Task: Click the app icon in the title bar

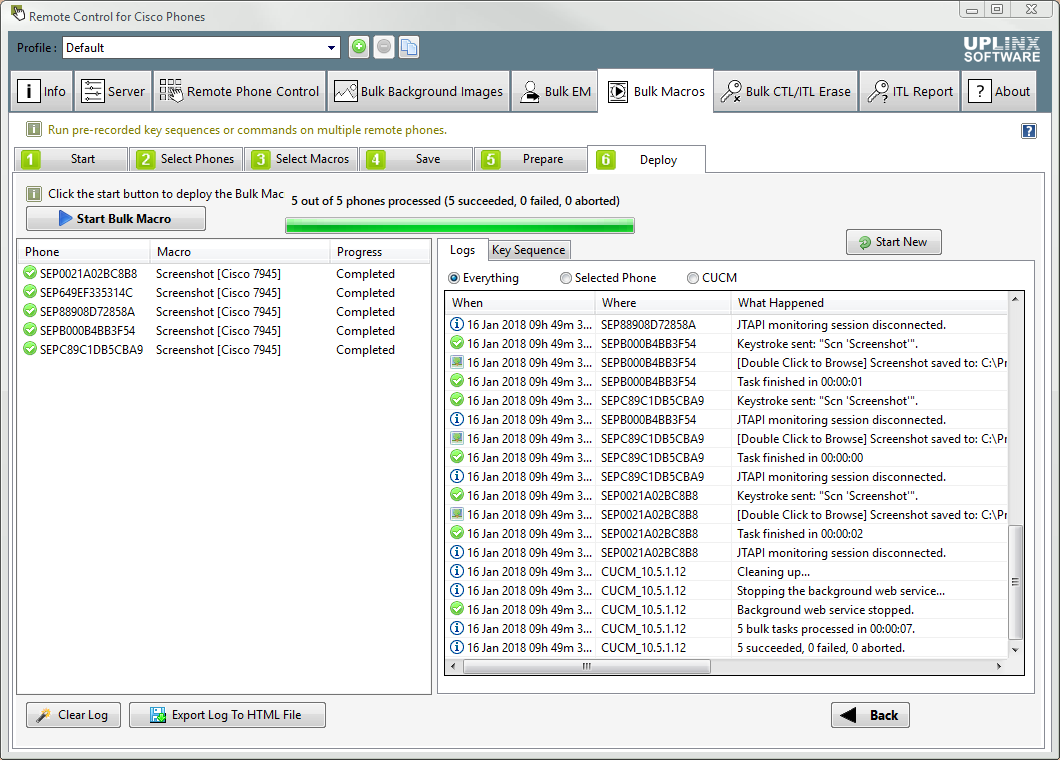Action: click(x=18, y=14)
